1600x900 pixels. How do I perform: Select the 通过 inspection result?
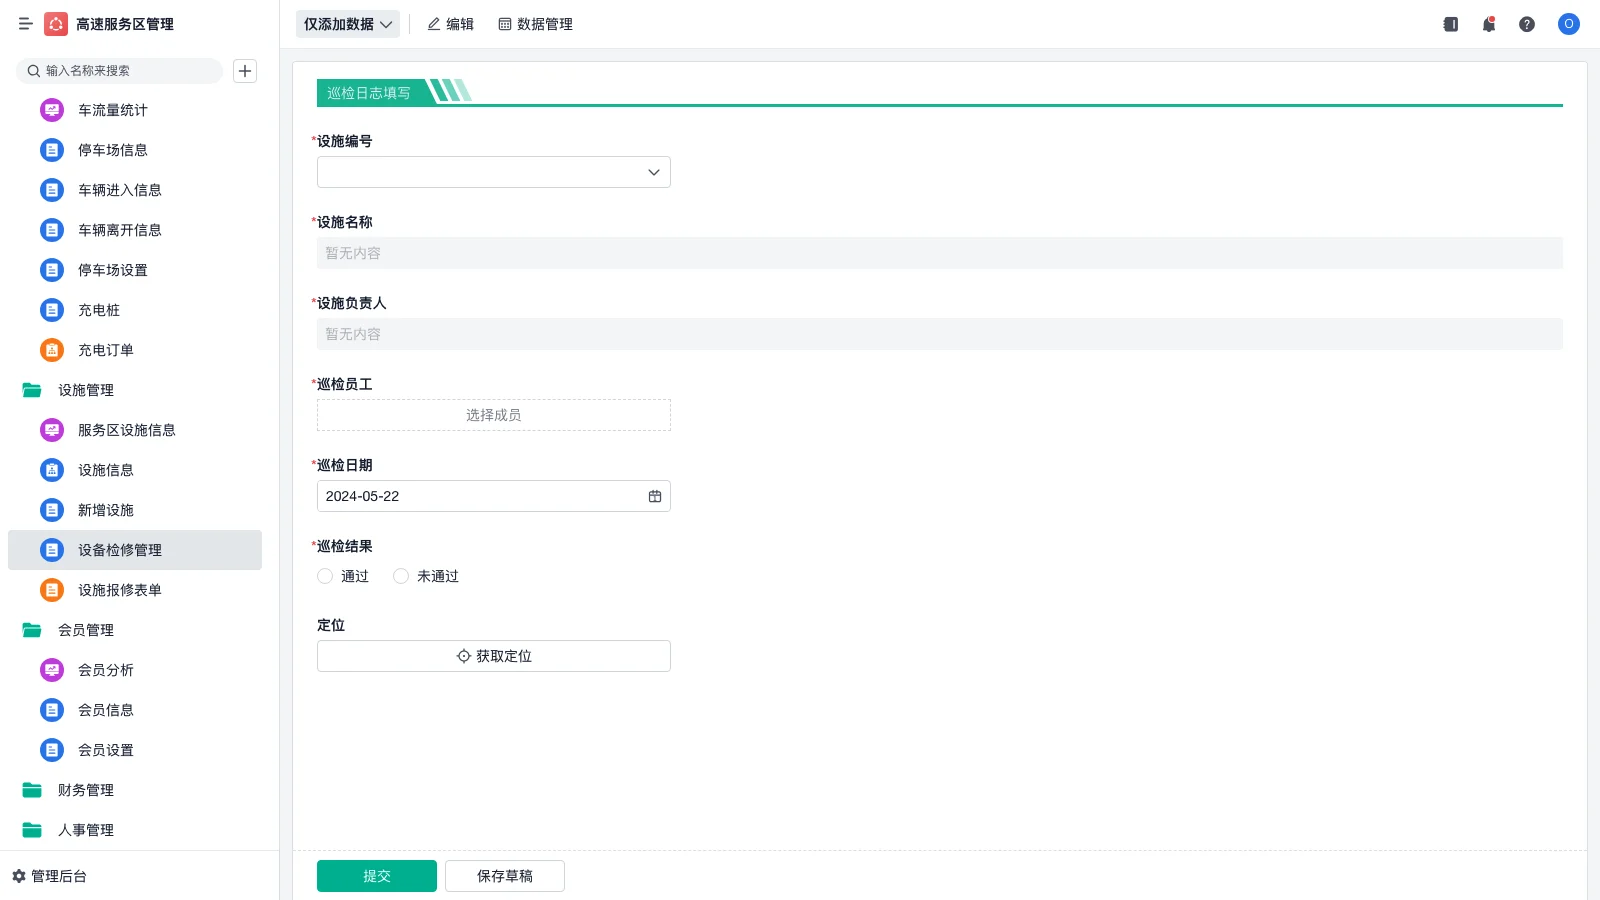pos(325,576)
